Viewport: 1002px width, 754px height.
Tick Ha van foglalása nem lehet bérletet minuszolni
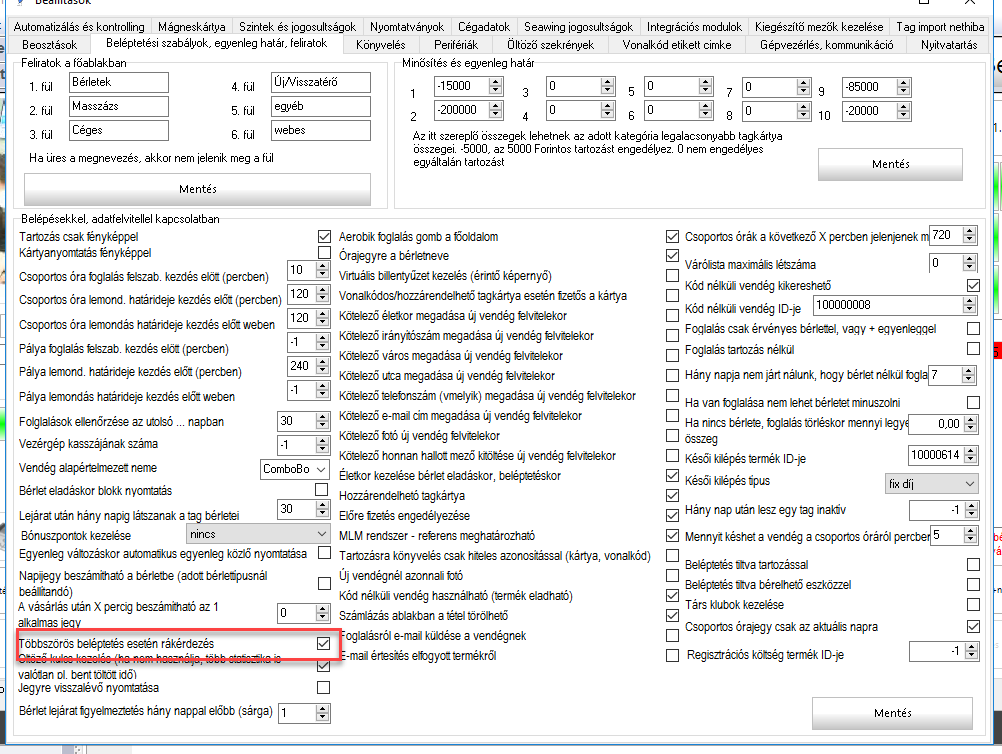click(x=973, y=403)
